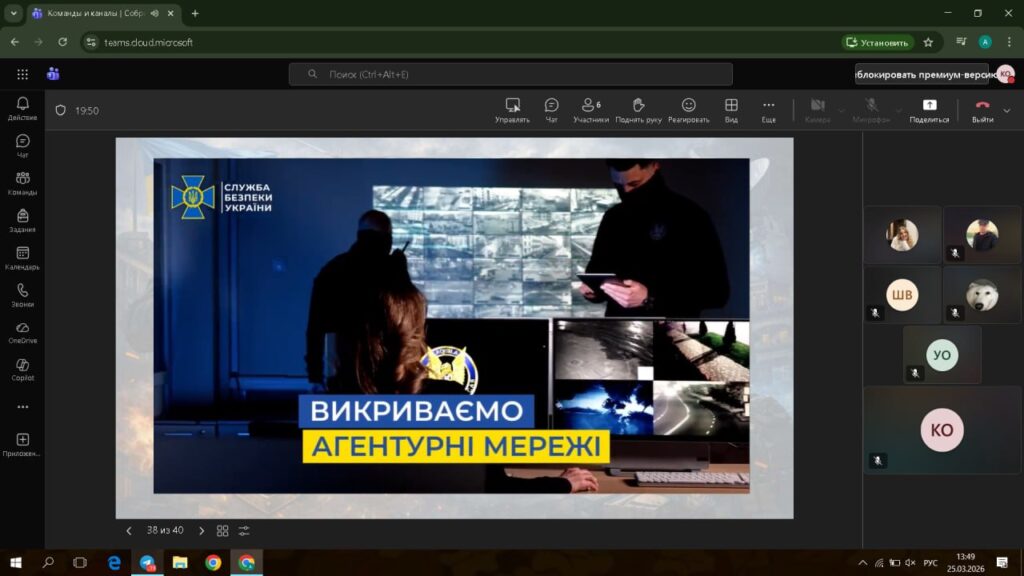Expand the Выйти leave options arrow

(x=1006, y=110)
